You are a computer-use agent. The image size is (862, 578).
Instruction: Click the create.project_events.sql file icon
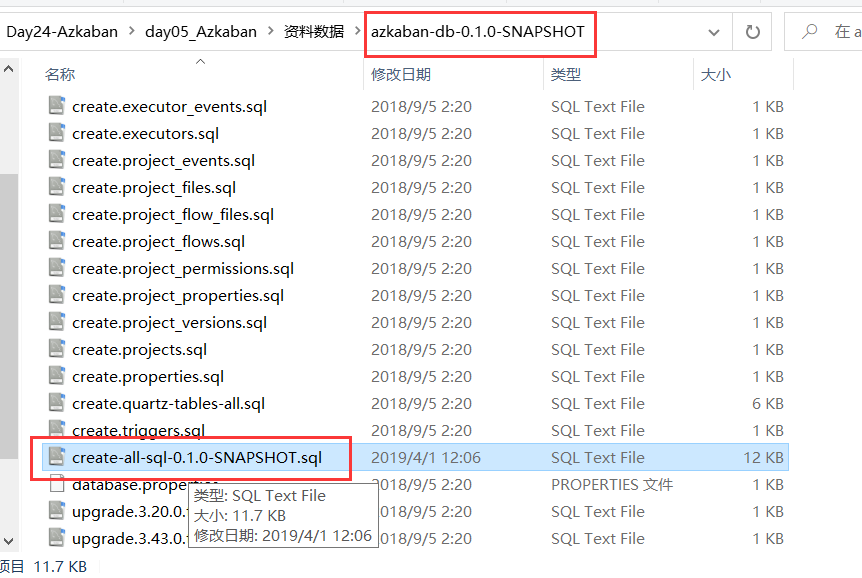(57, 159)
